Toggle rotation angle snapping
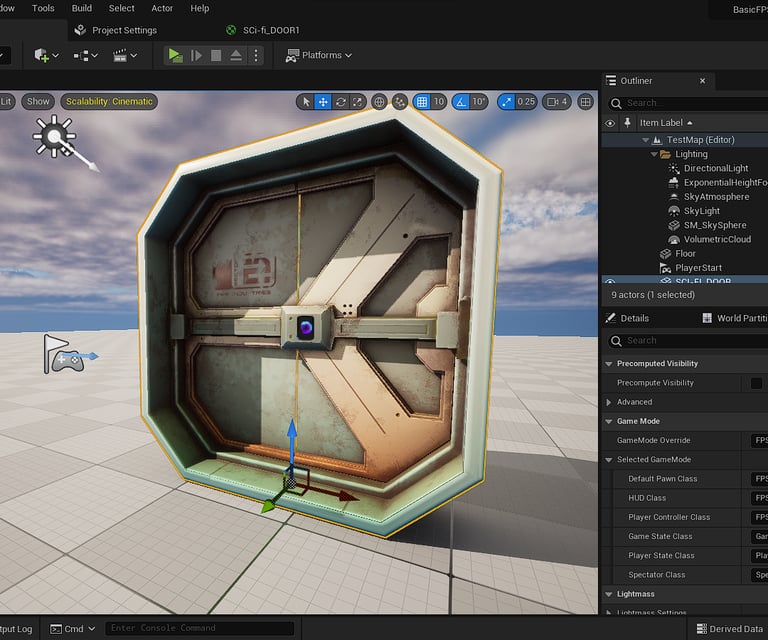768x640 pixels. (x=460, y=102)
